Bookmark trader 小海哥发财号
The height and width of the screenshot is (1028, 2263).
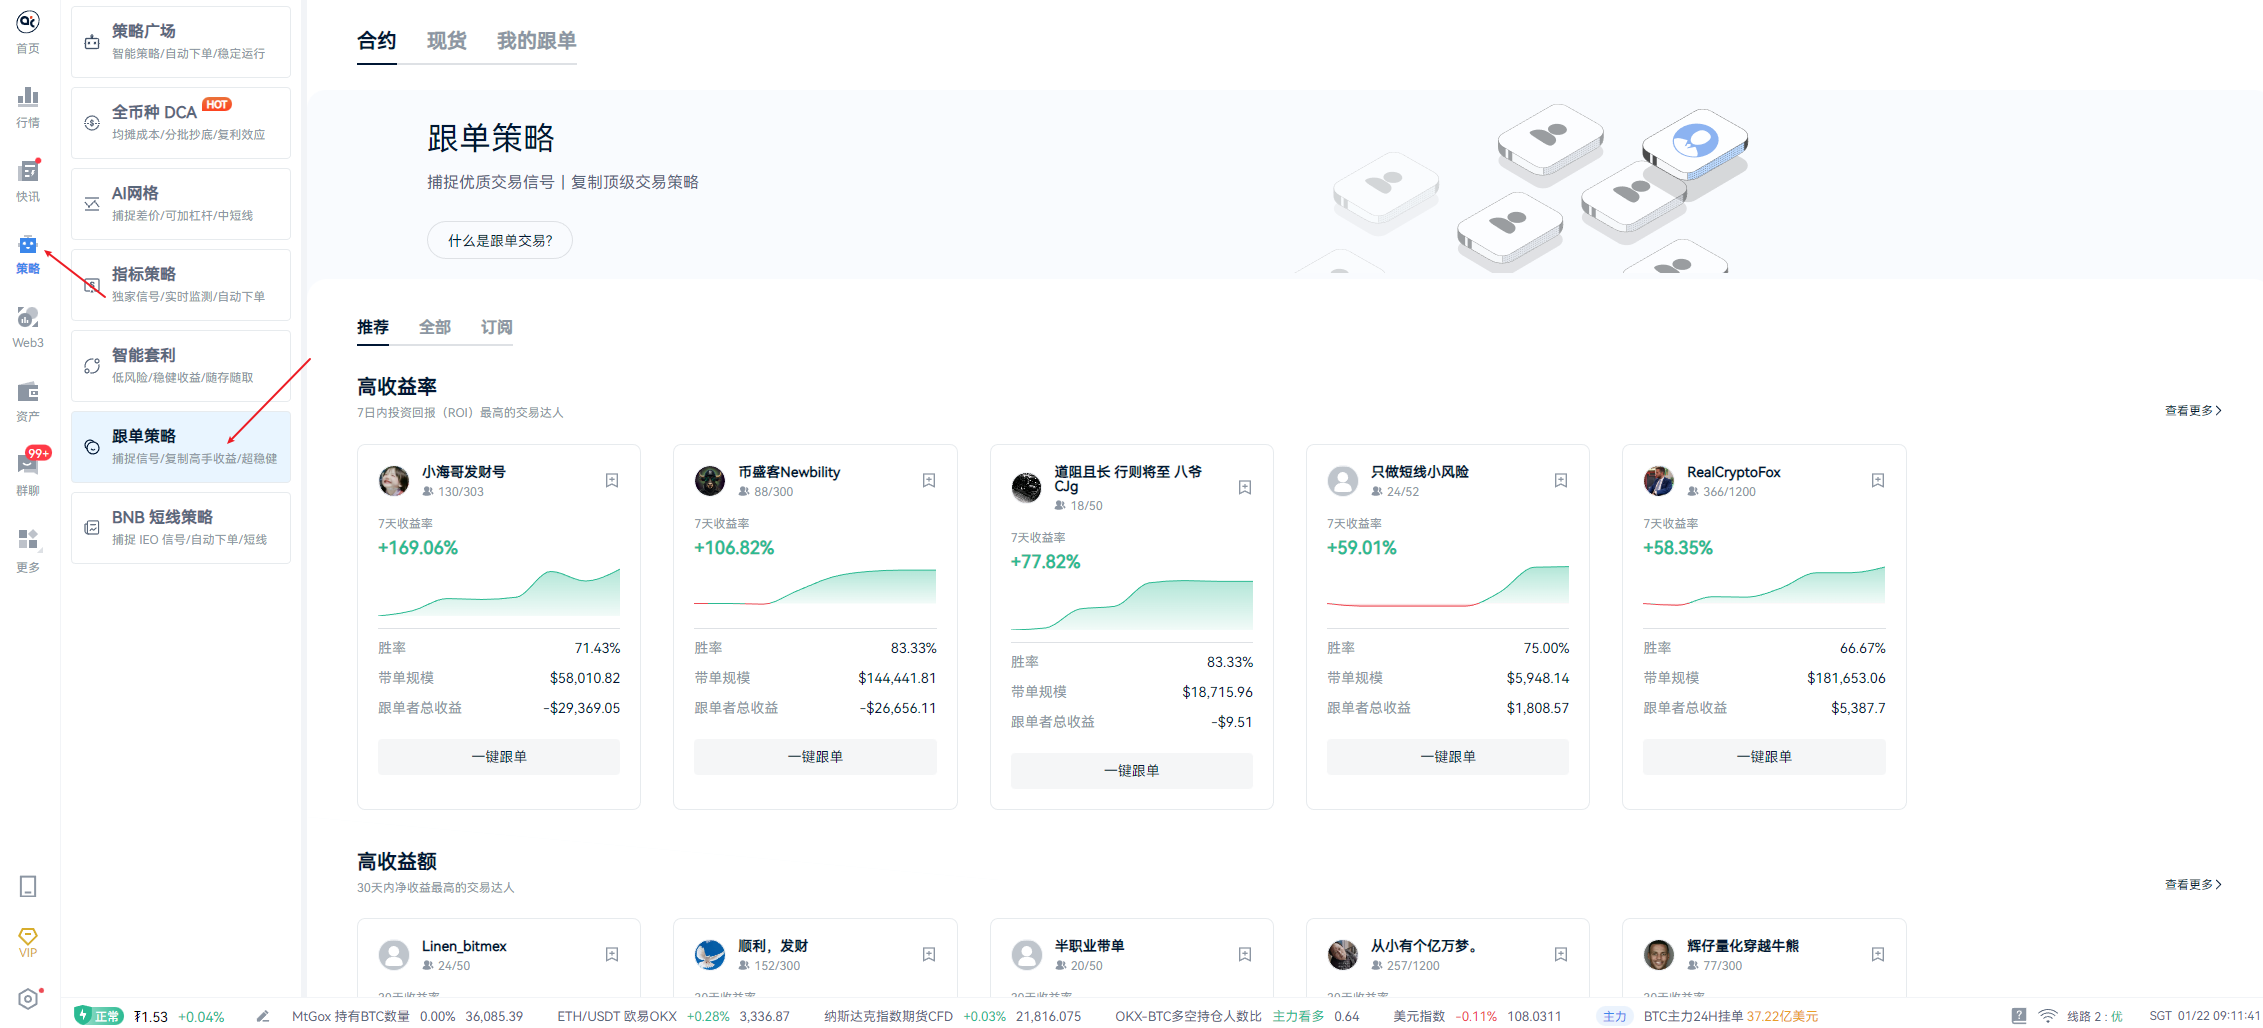[612, 481]
